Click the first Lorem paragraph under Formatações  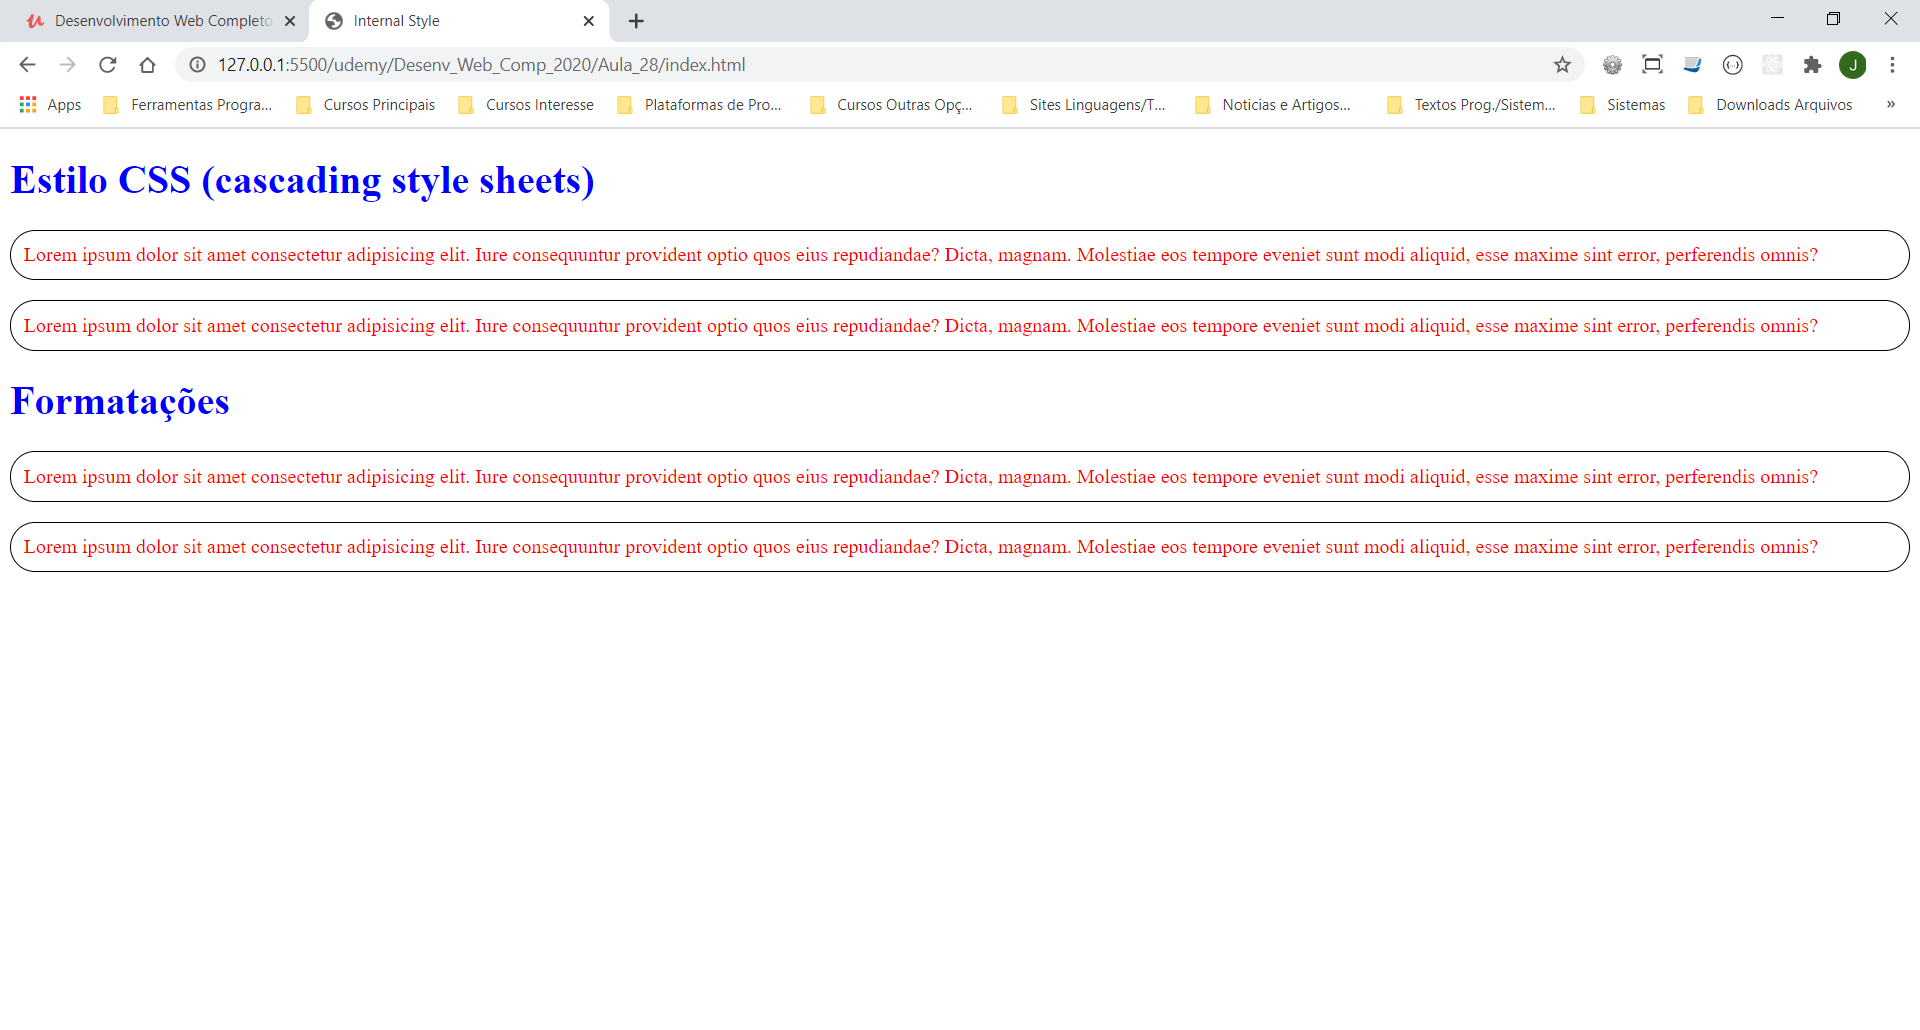click(x=960, y=477)
